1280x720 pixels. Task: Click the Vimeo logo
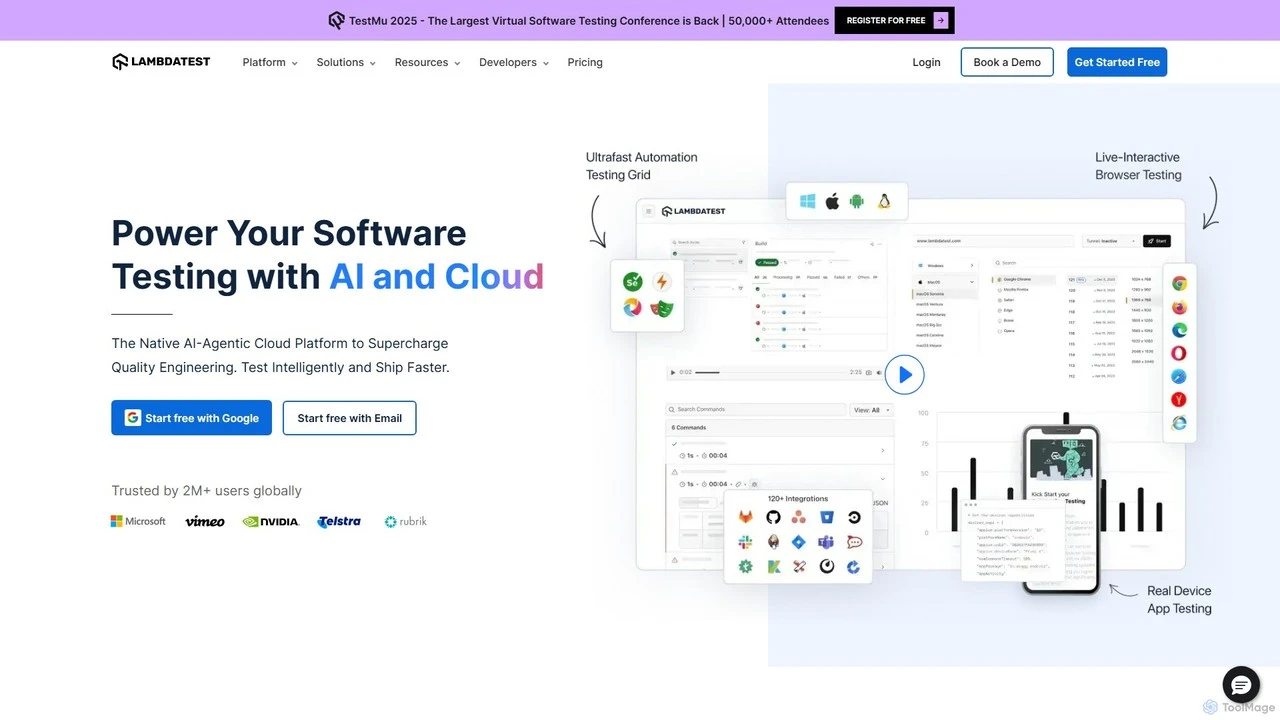click(x=205, y=521)
